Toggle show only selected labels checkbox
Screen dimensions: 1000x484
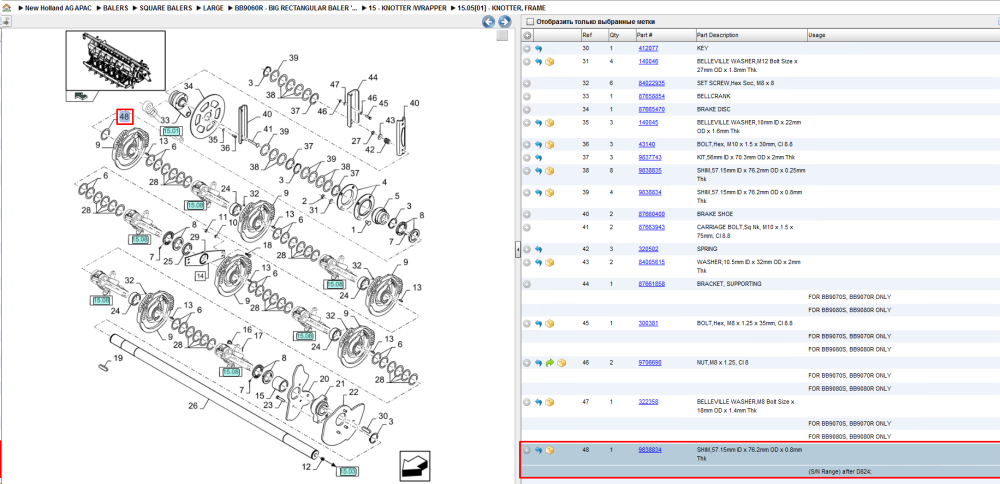pyautogui.click(x=529, y=22)
